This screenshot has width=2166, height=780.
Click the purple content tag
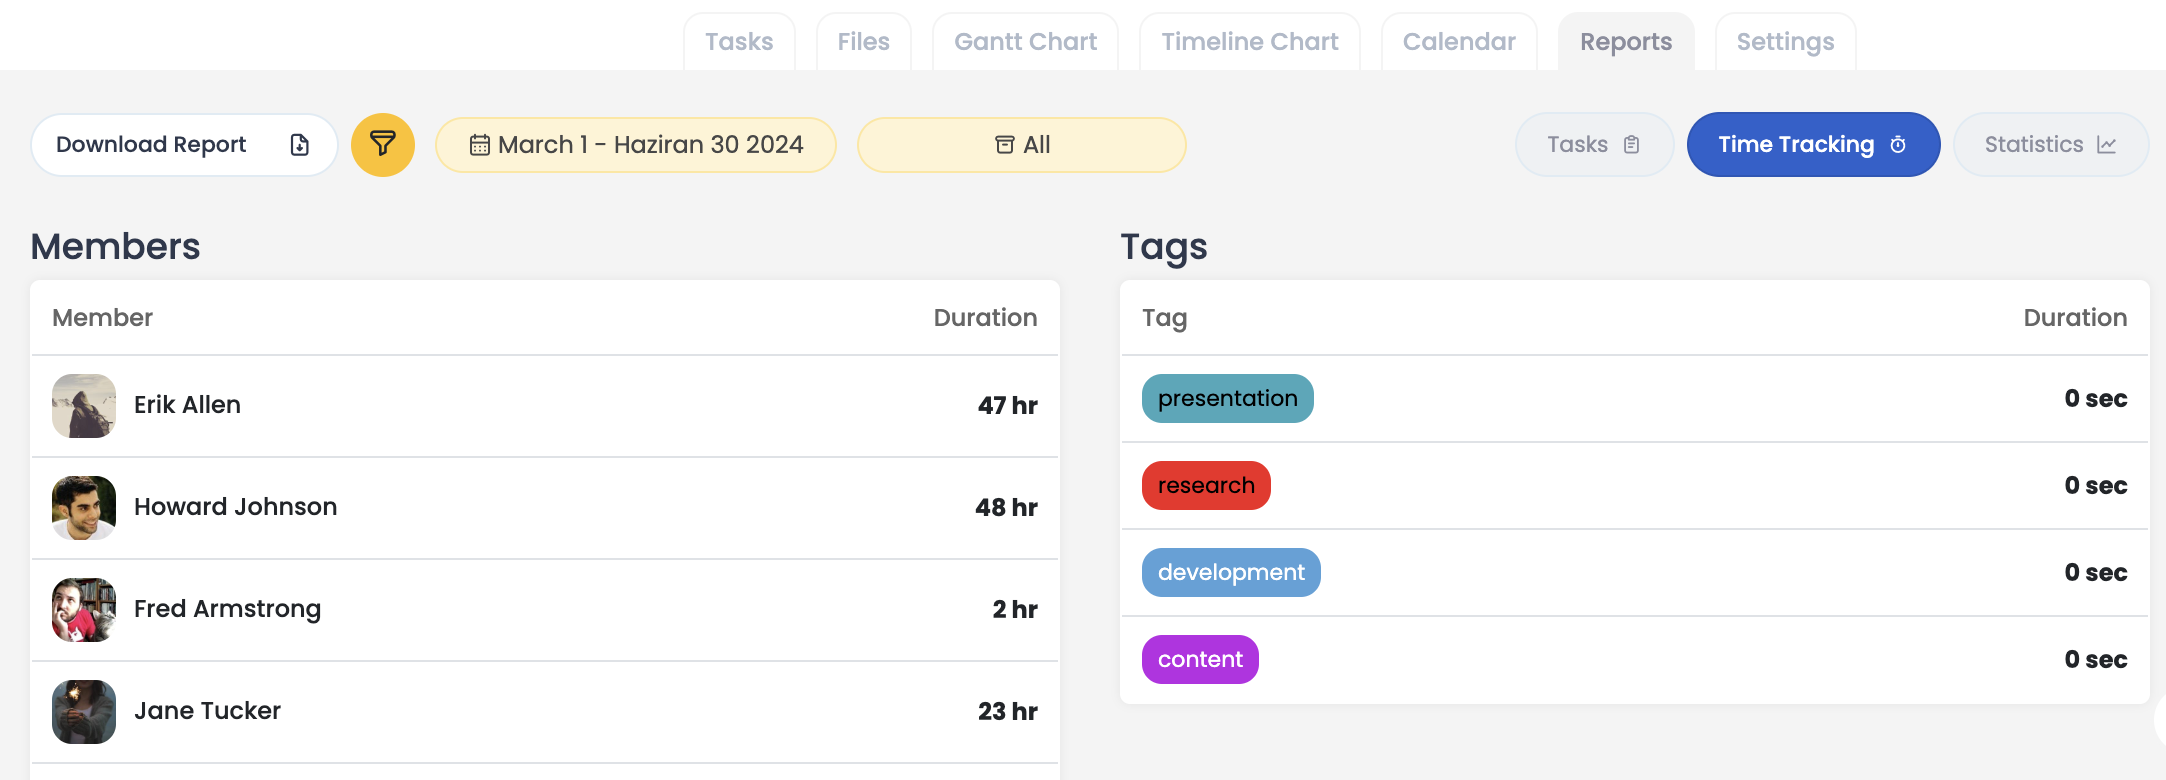pos(1200,659)
